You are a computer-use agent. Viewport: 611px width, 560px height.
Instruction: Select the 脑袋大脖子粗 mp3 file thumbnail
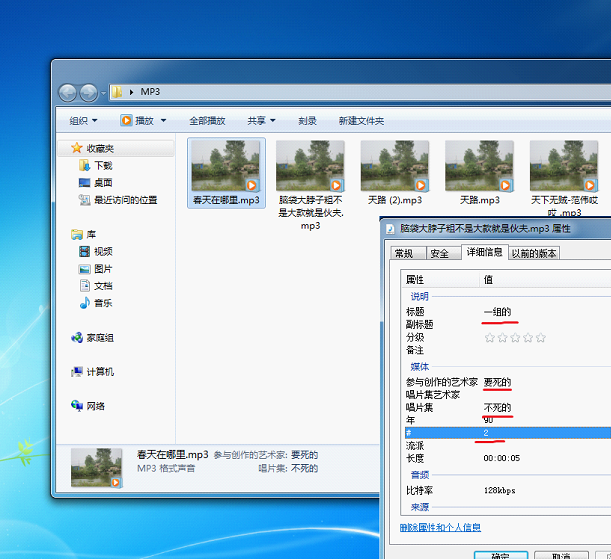tap(310, 166)
